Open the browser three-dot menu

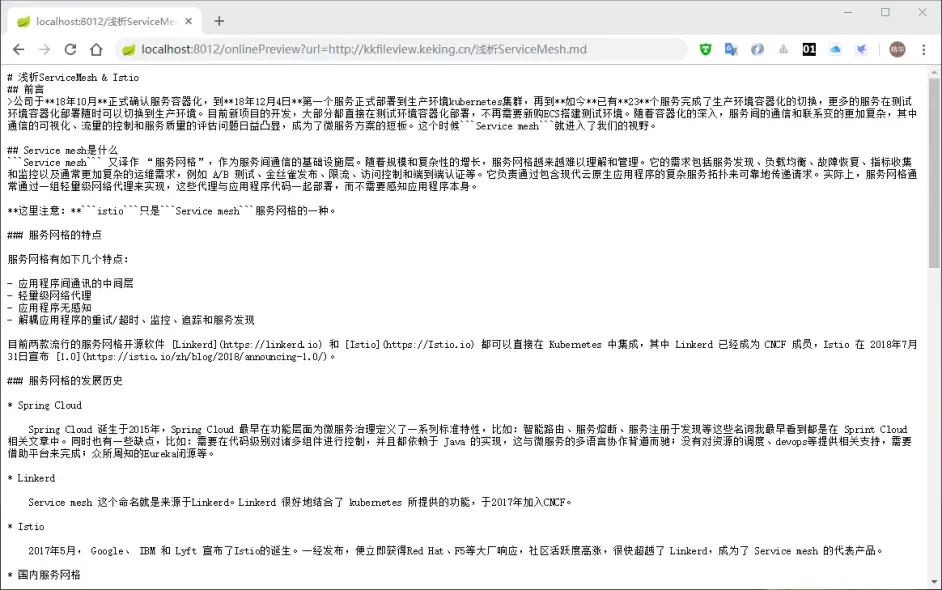(922, 48)
